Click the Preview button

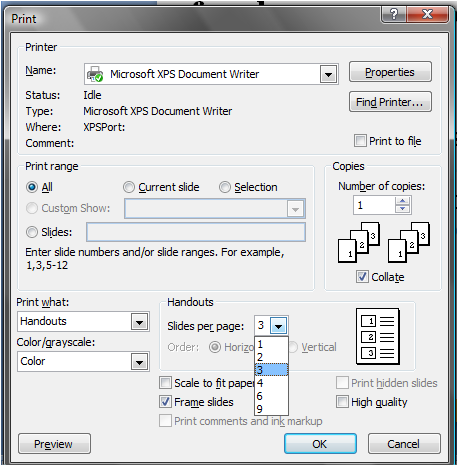(54, 444)
